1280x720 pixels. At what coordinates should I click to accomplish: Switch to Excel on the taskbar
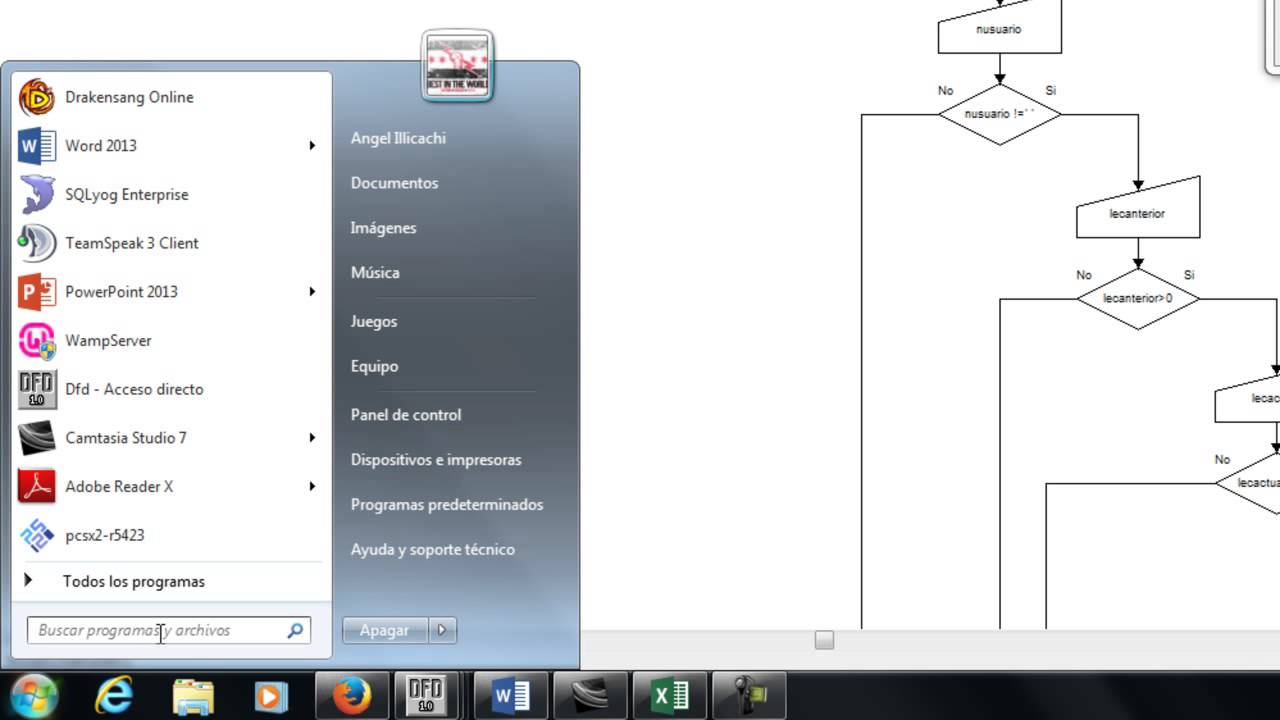click(670, 696)
